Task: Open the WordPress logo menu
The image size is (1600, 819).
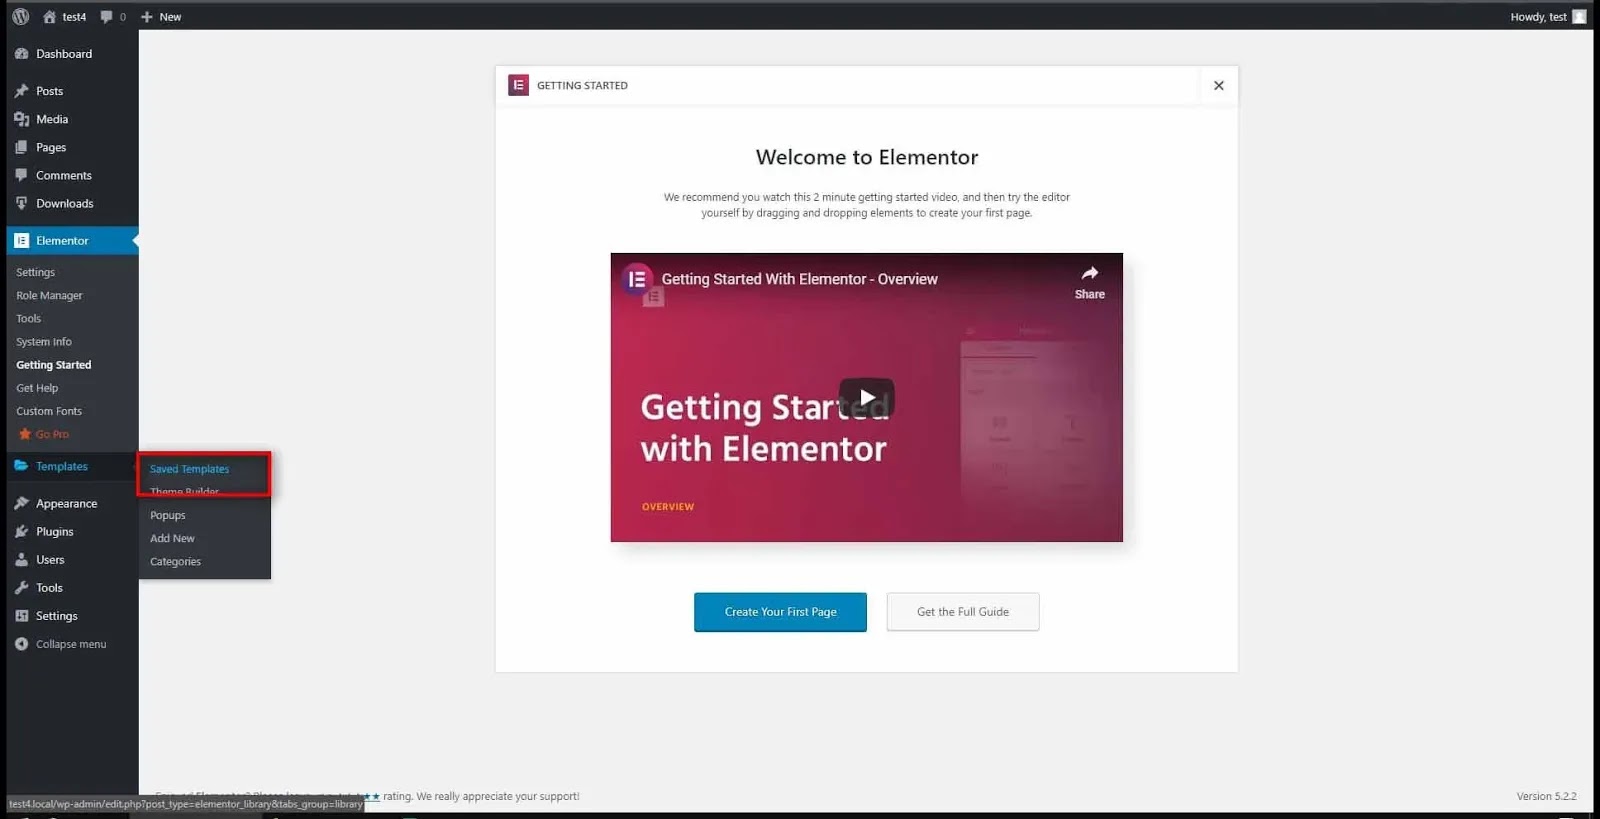Action: point(20,16)
